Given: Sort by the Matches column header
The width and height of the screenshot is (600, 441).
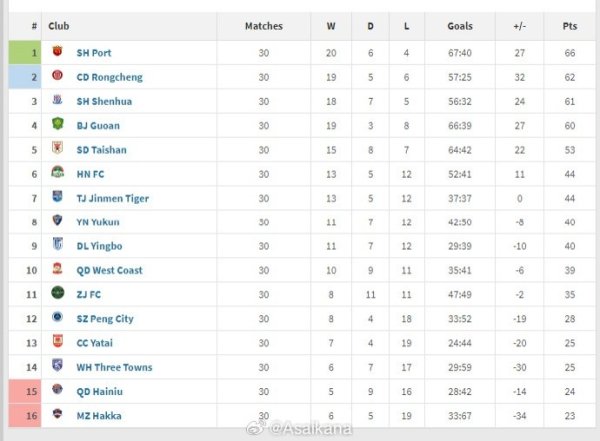Looking at the screenshot, I should click(x=264, y=26).
